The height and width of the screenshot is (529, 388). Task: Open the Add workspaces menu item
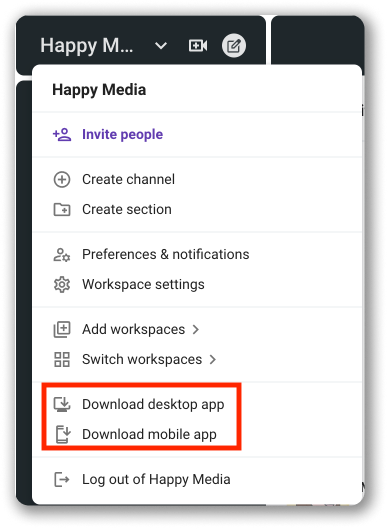tap(134, 329)
